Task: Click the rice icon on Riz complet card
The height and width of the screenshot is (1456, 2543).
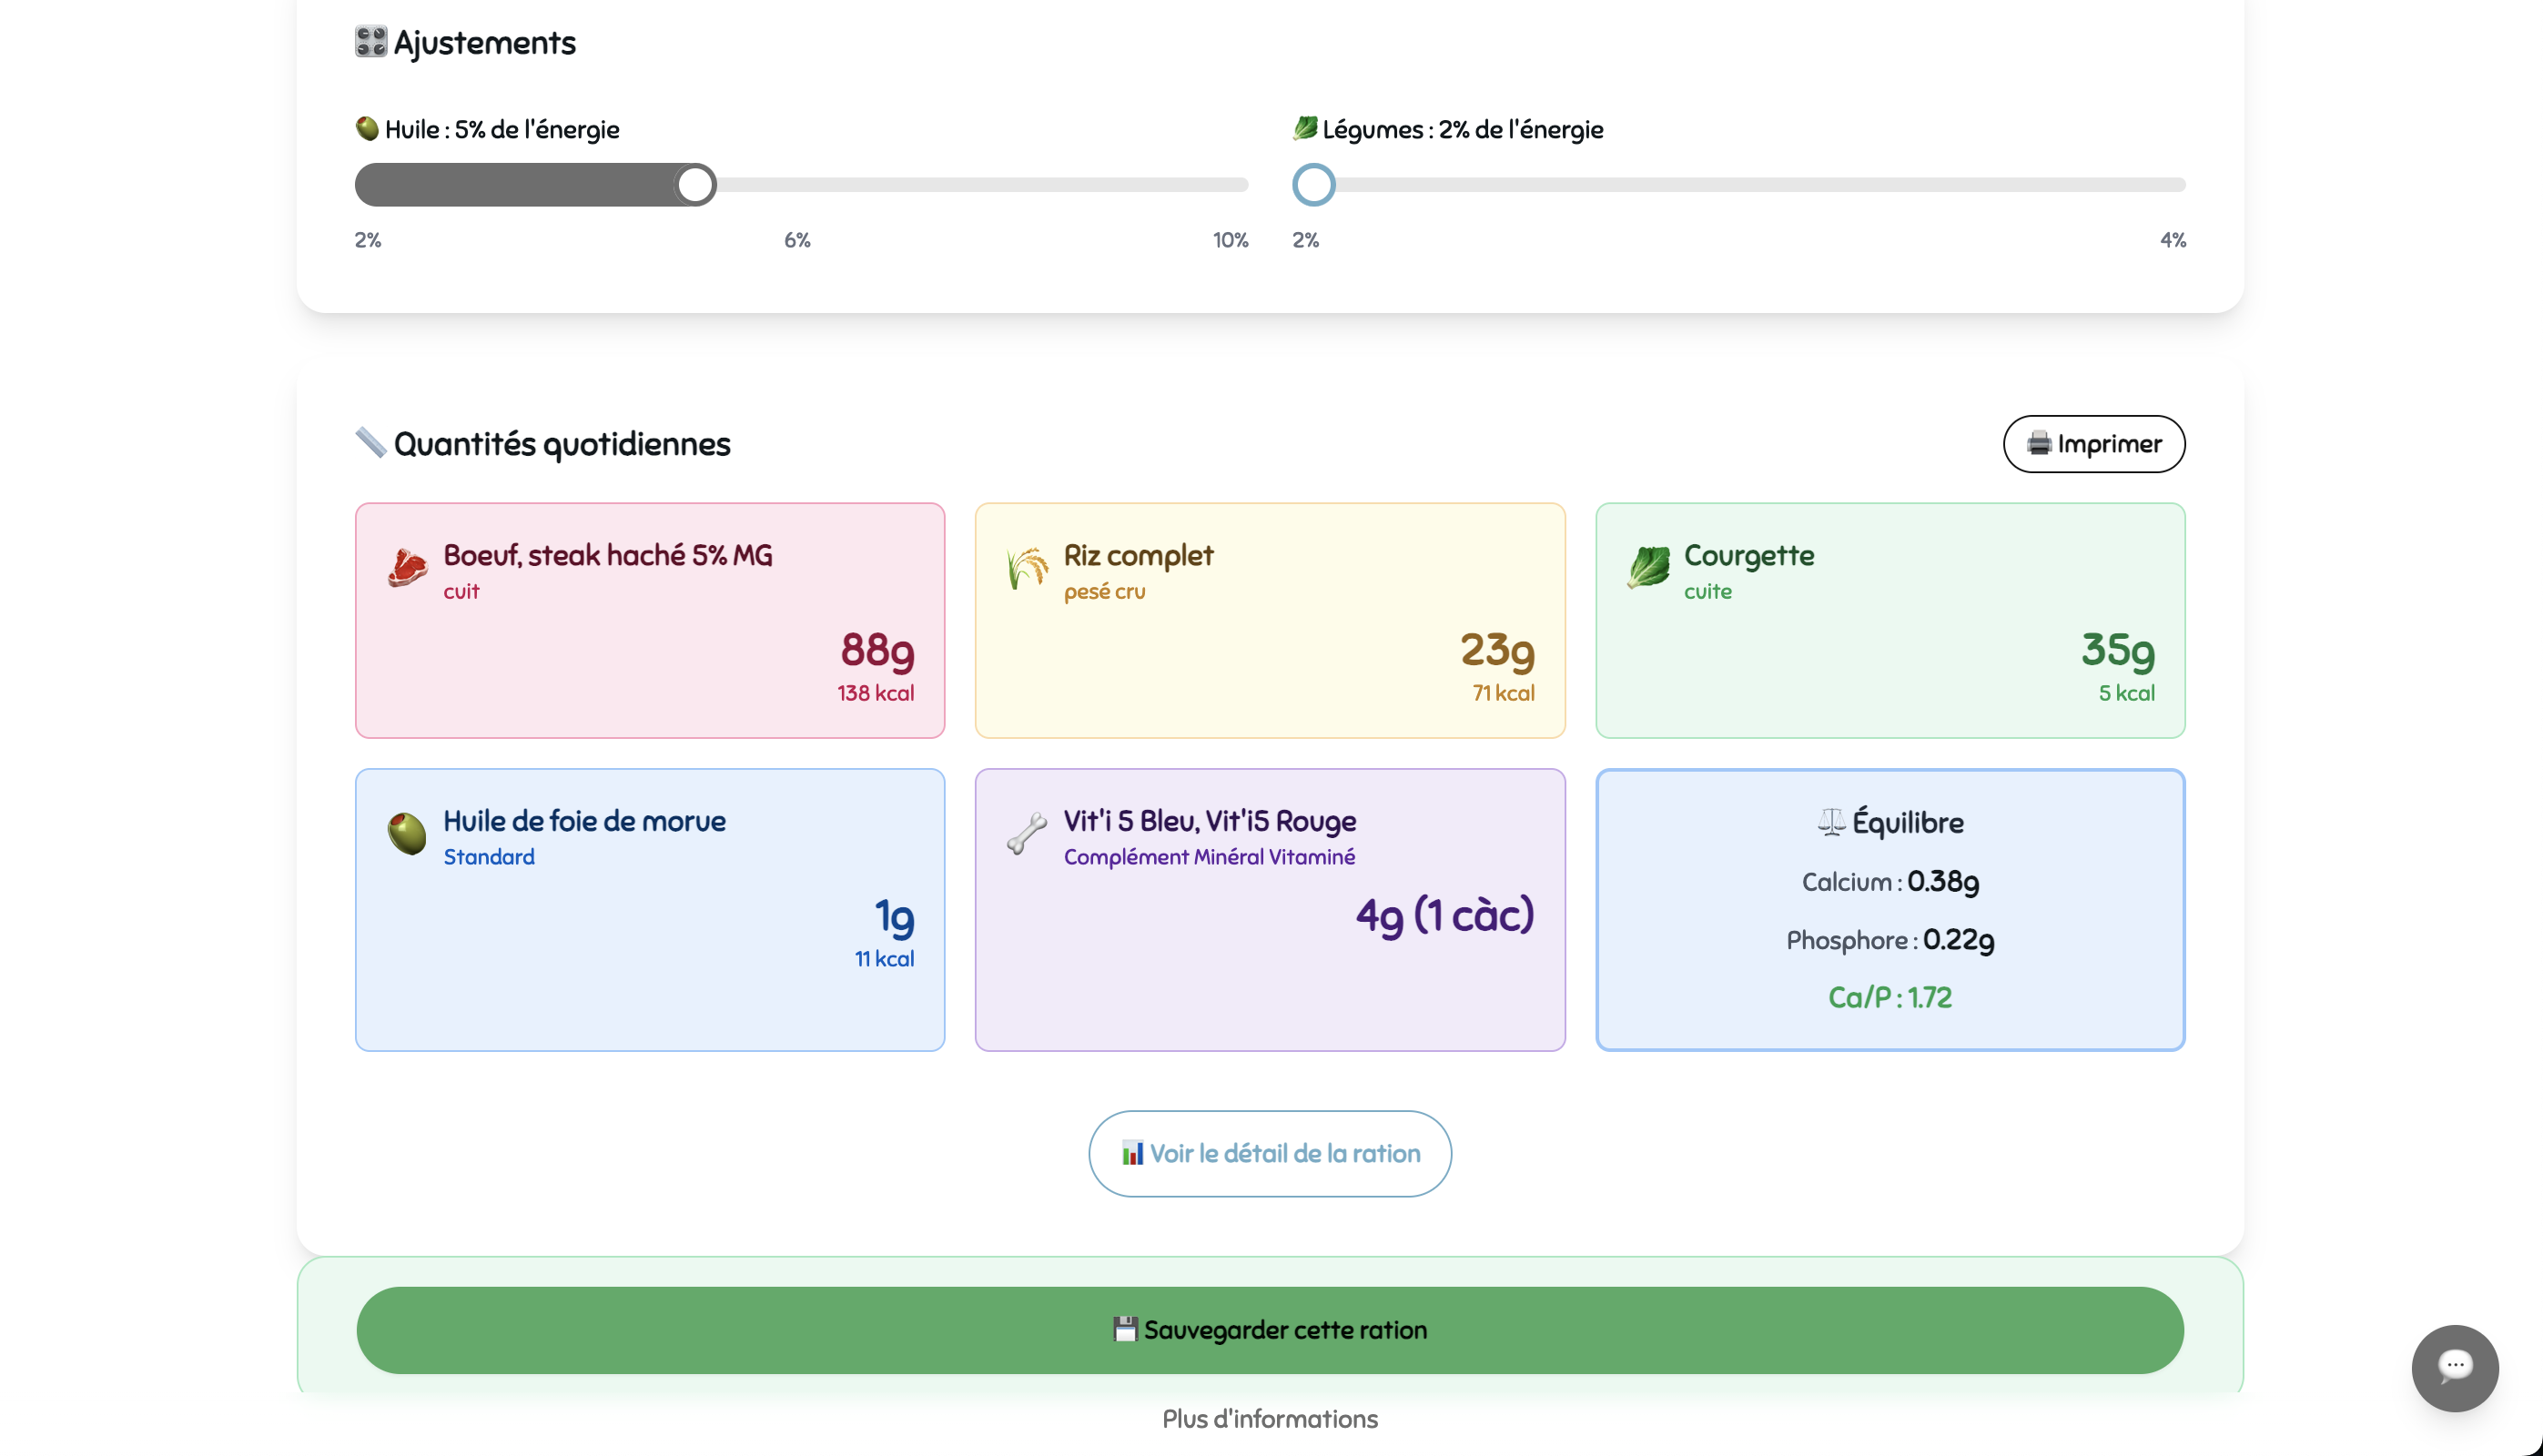Action: 1027,568
